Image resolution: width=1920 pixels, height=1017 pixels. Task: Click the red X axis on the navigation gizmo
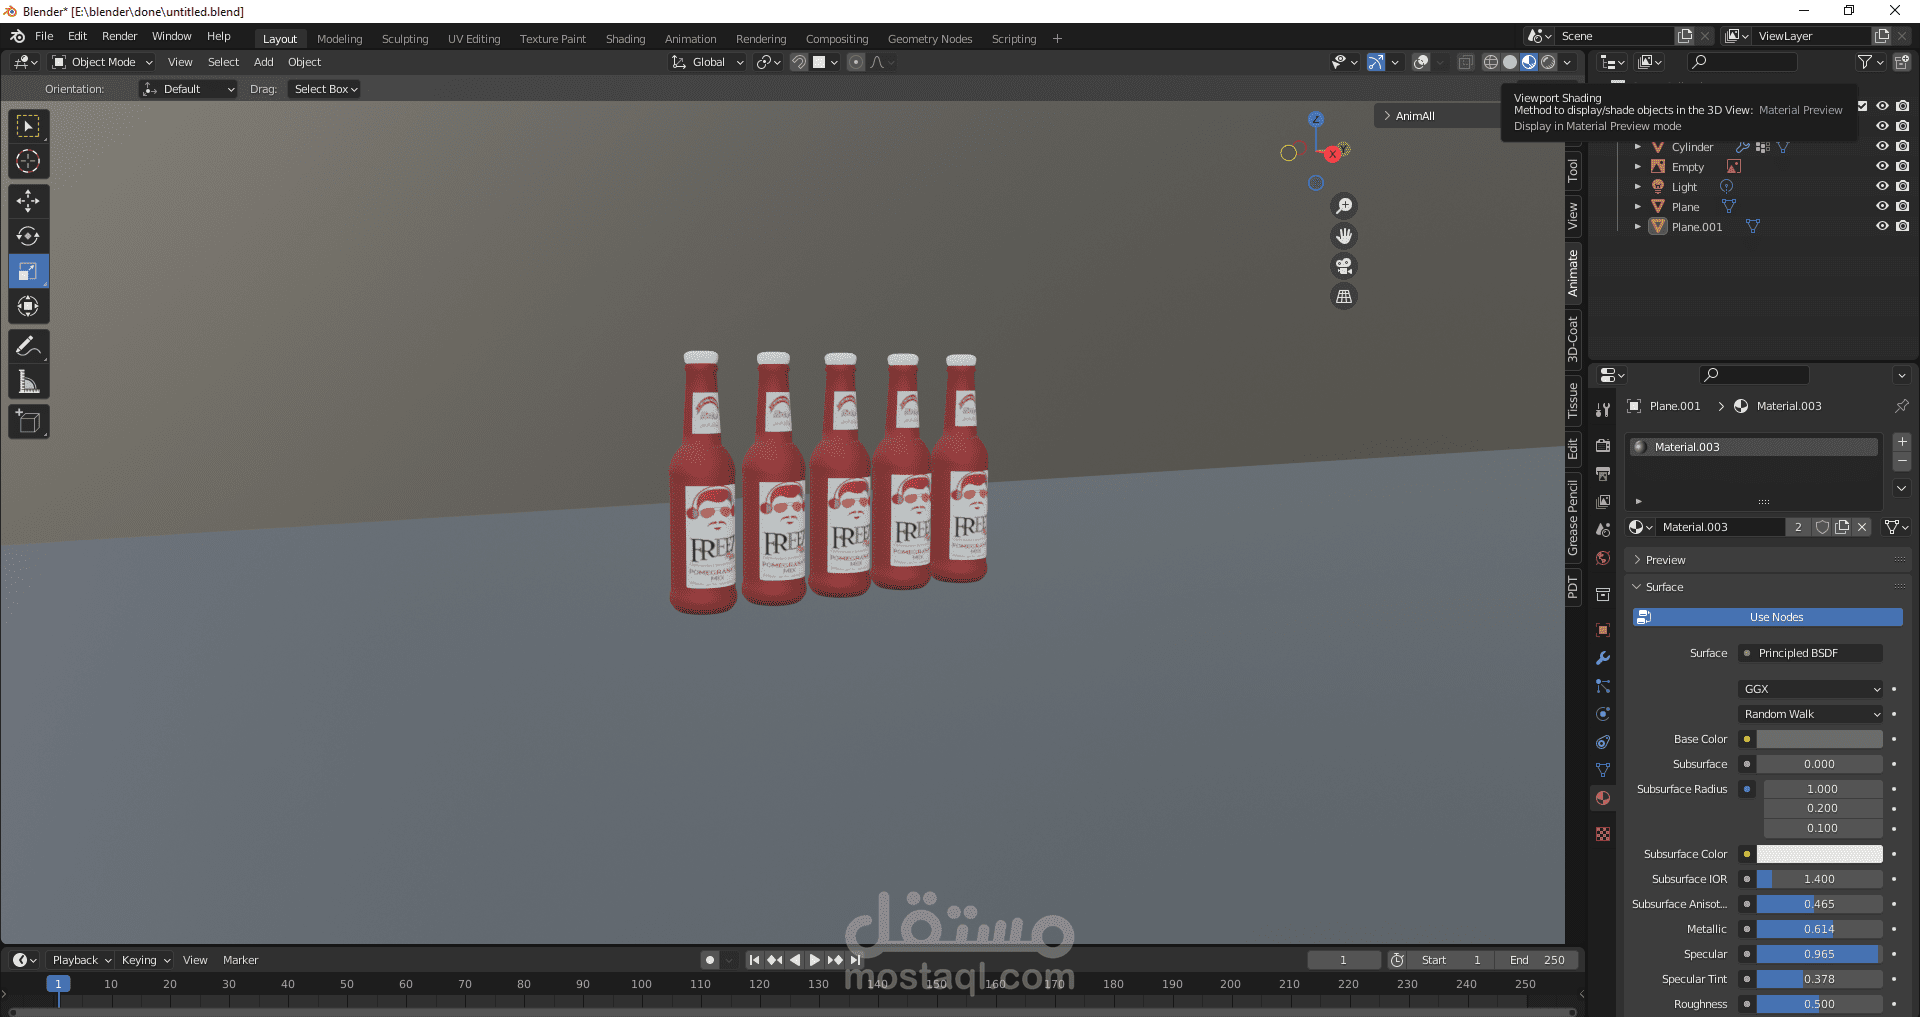pos(1333,154)
